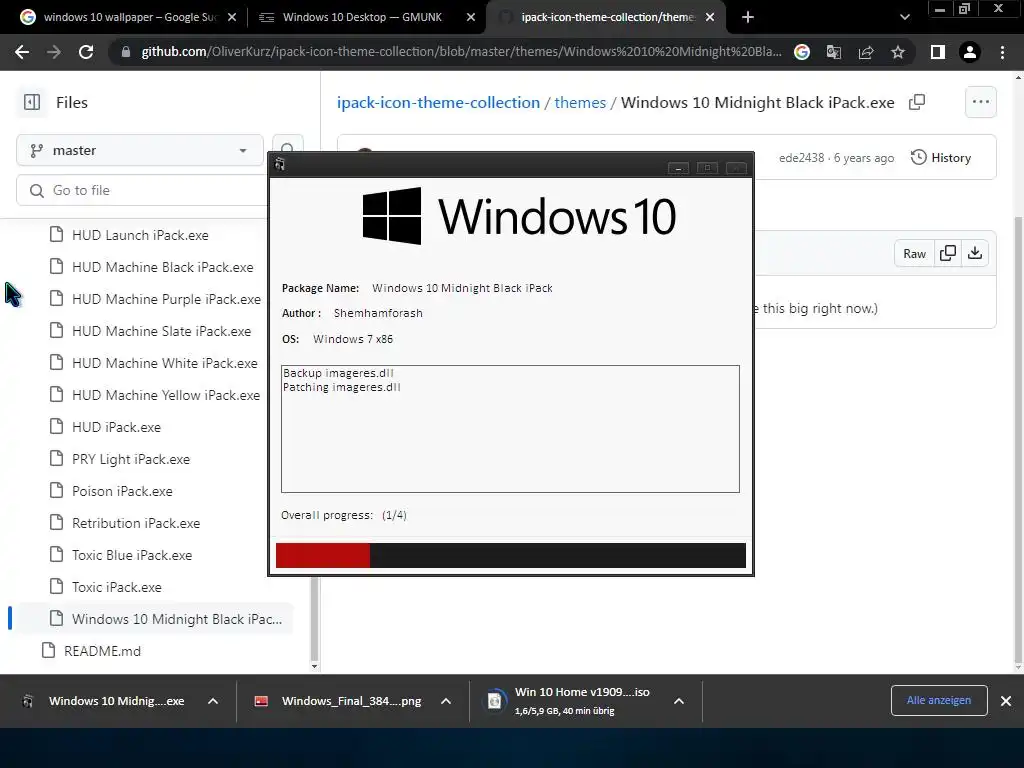1024x768 pixels.
Task: Click the file tree scrollbar down arrow
Action: point(315,666)
